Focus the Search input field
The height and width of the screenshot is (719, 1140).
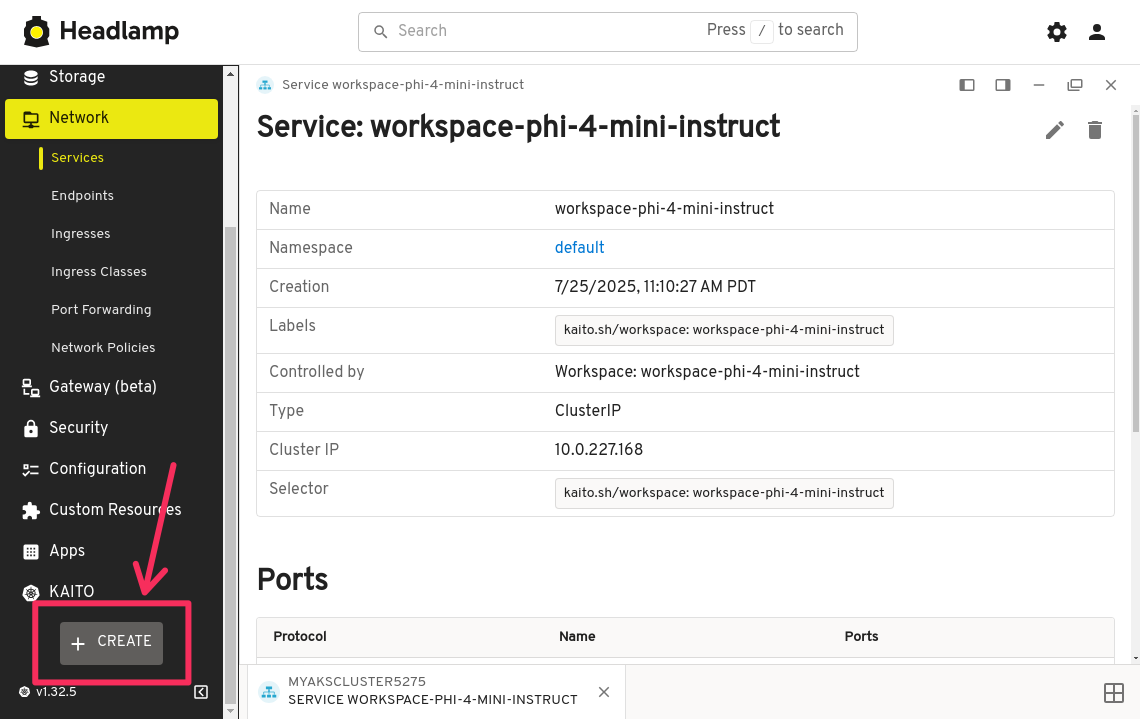click(x=540, y=31)
